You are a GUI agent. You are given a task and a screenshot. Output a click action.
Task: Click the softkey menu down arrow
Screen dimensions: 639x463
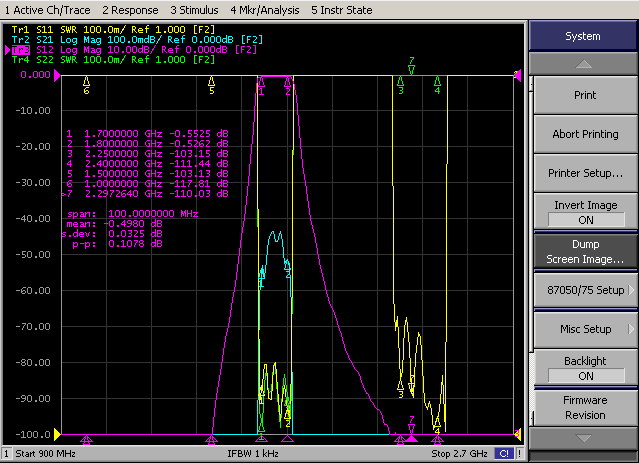(584, 439)
